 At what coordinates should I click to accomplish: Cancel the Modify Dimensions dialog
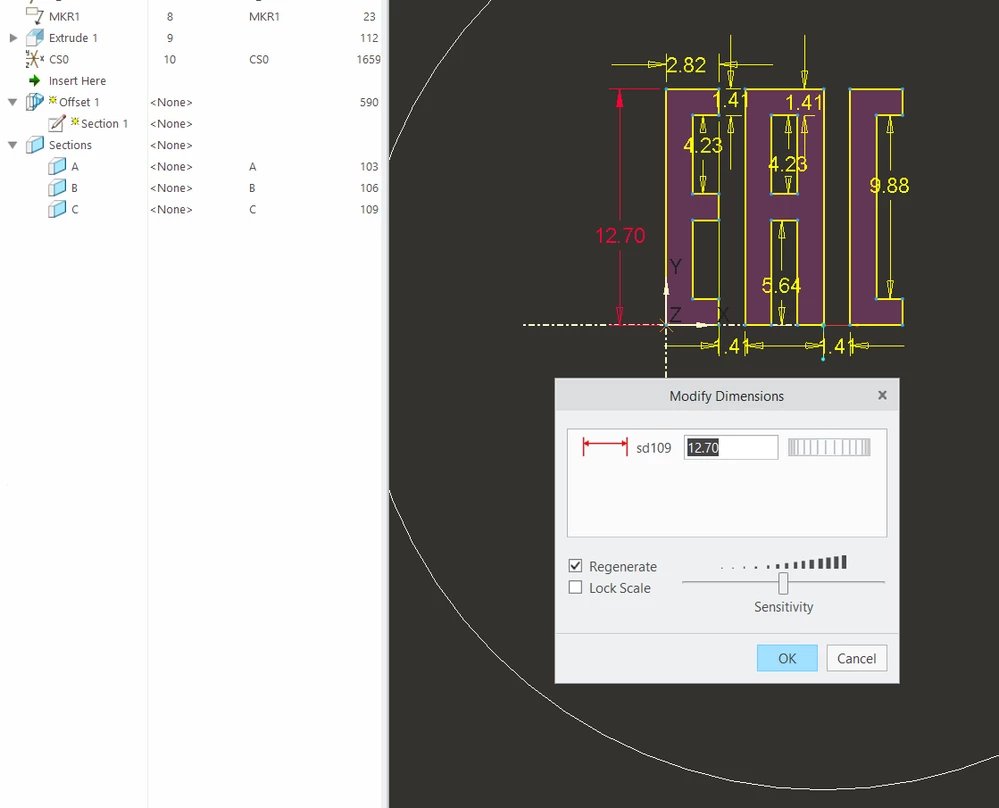click(856, 658)
